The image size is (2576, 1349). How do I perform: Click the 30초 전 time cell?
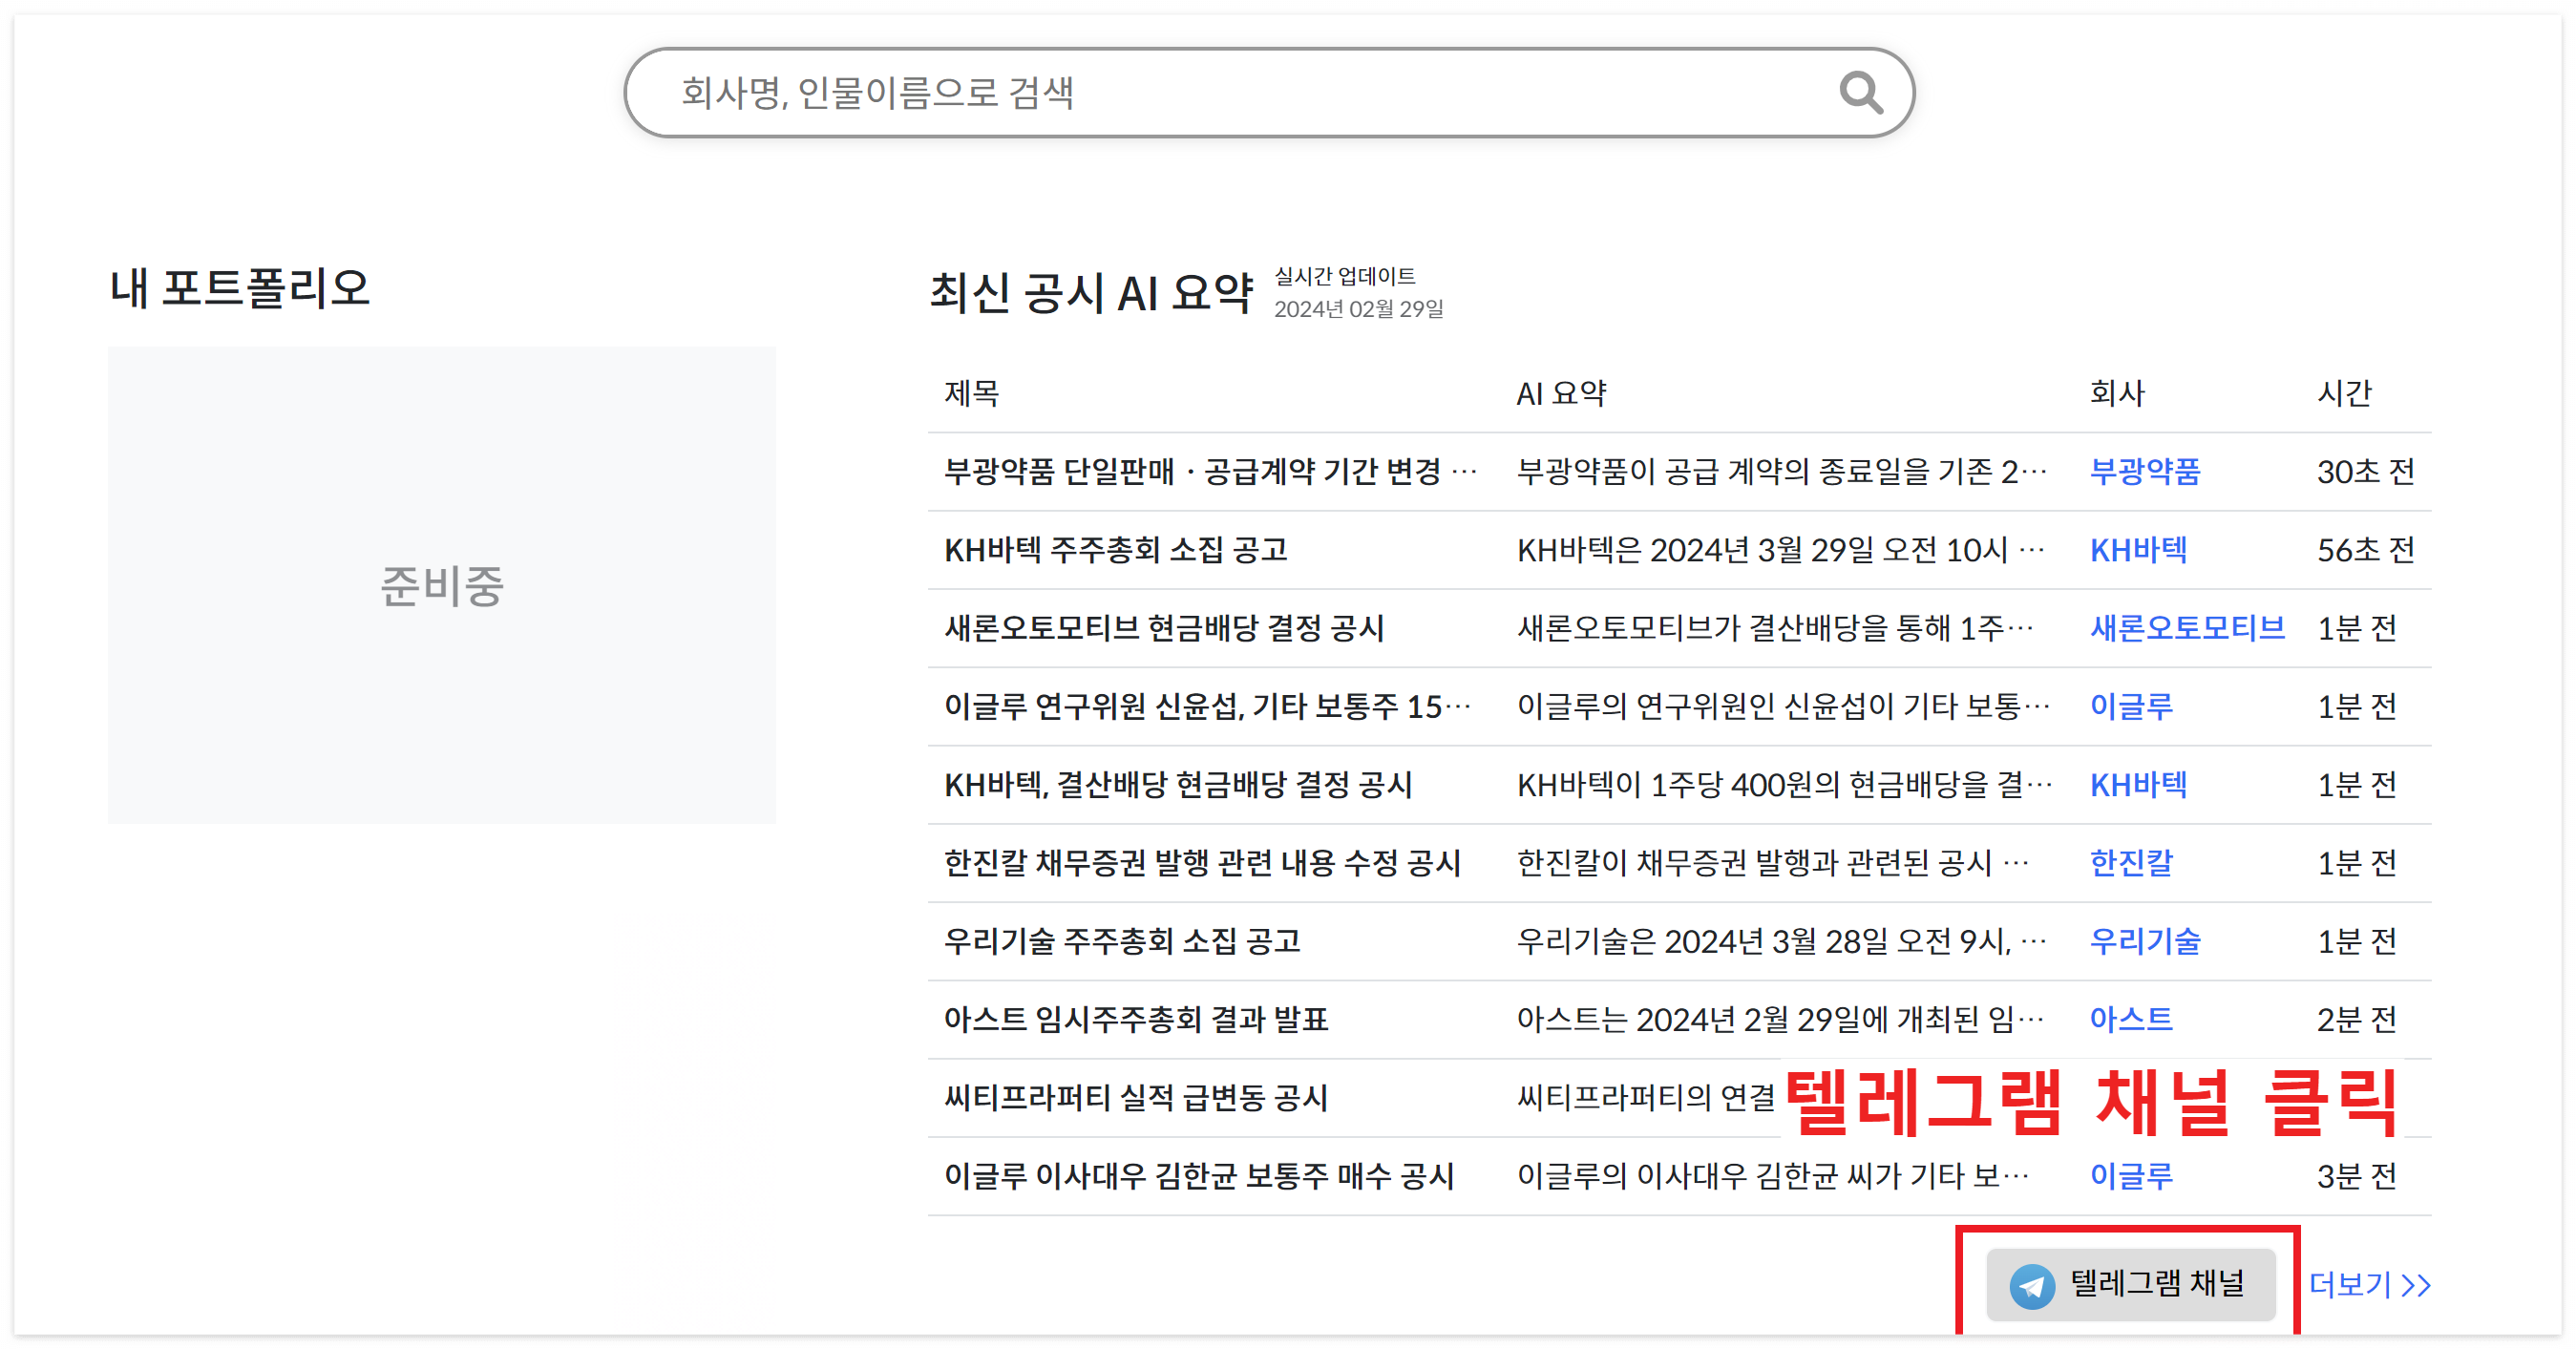click(x=2366, y=471)
